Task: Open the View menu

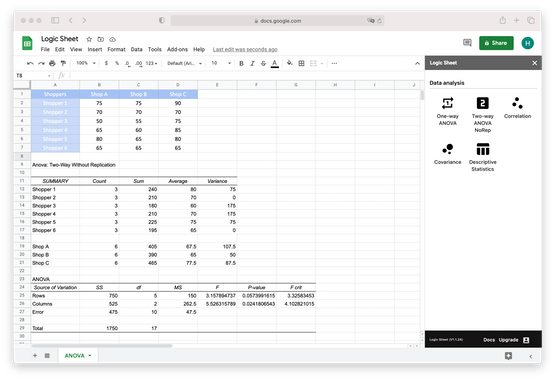Action: (76, 50)
